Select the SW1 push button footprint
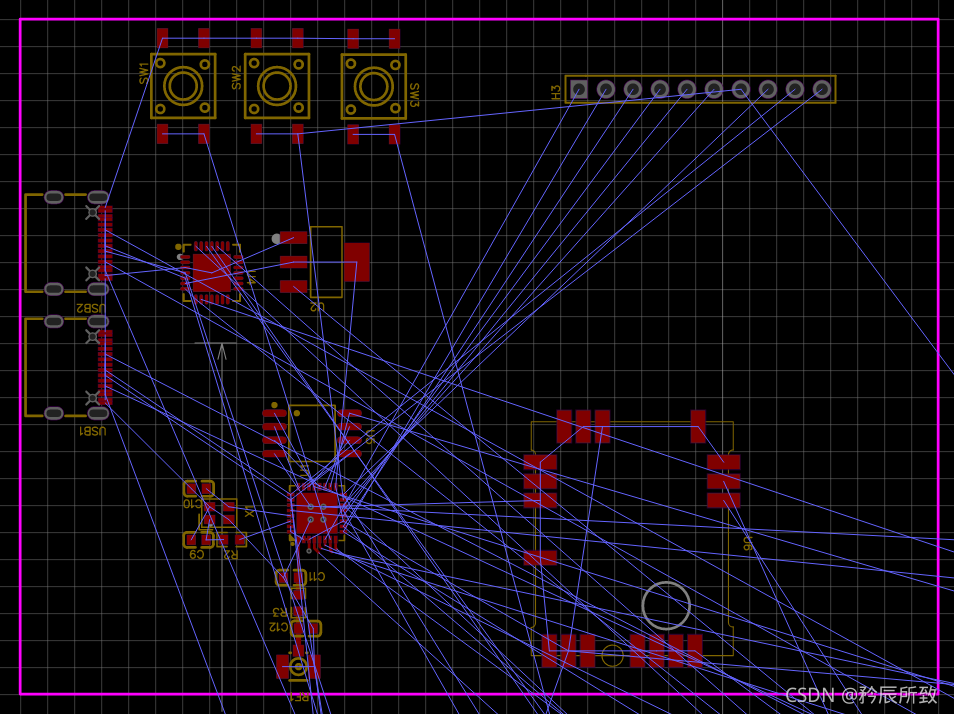 tap(182, 85)
